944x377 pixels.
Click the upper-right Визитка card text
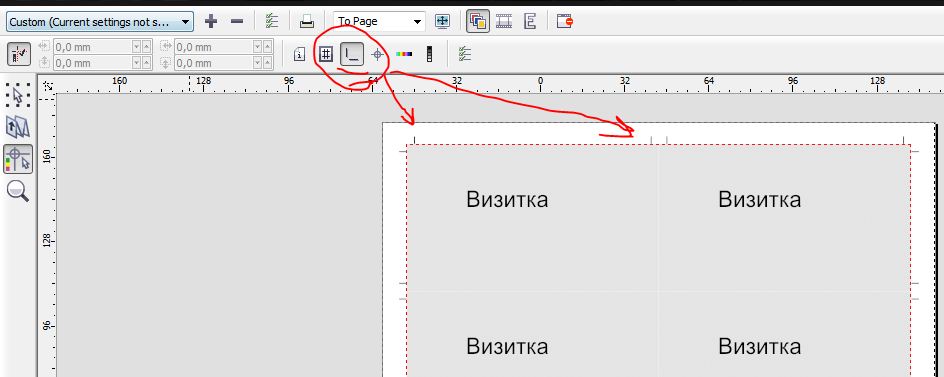coord(759,199)
